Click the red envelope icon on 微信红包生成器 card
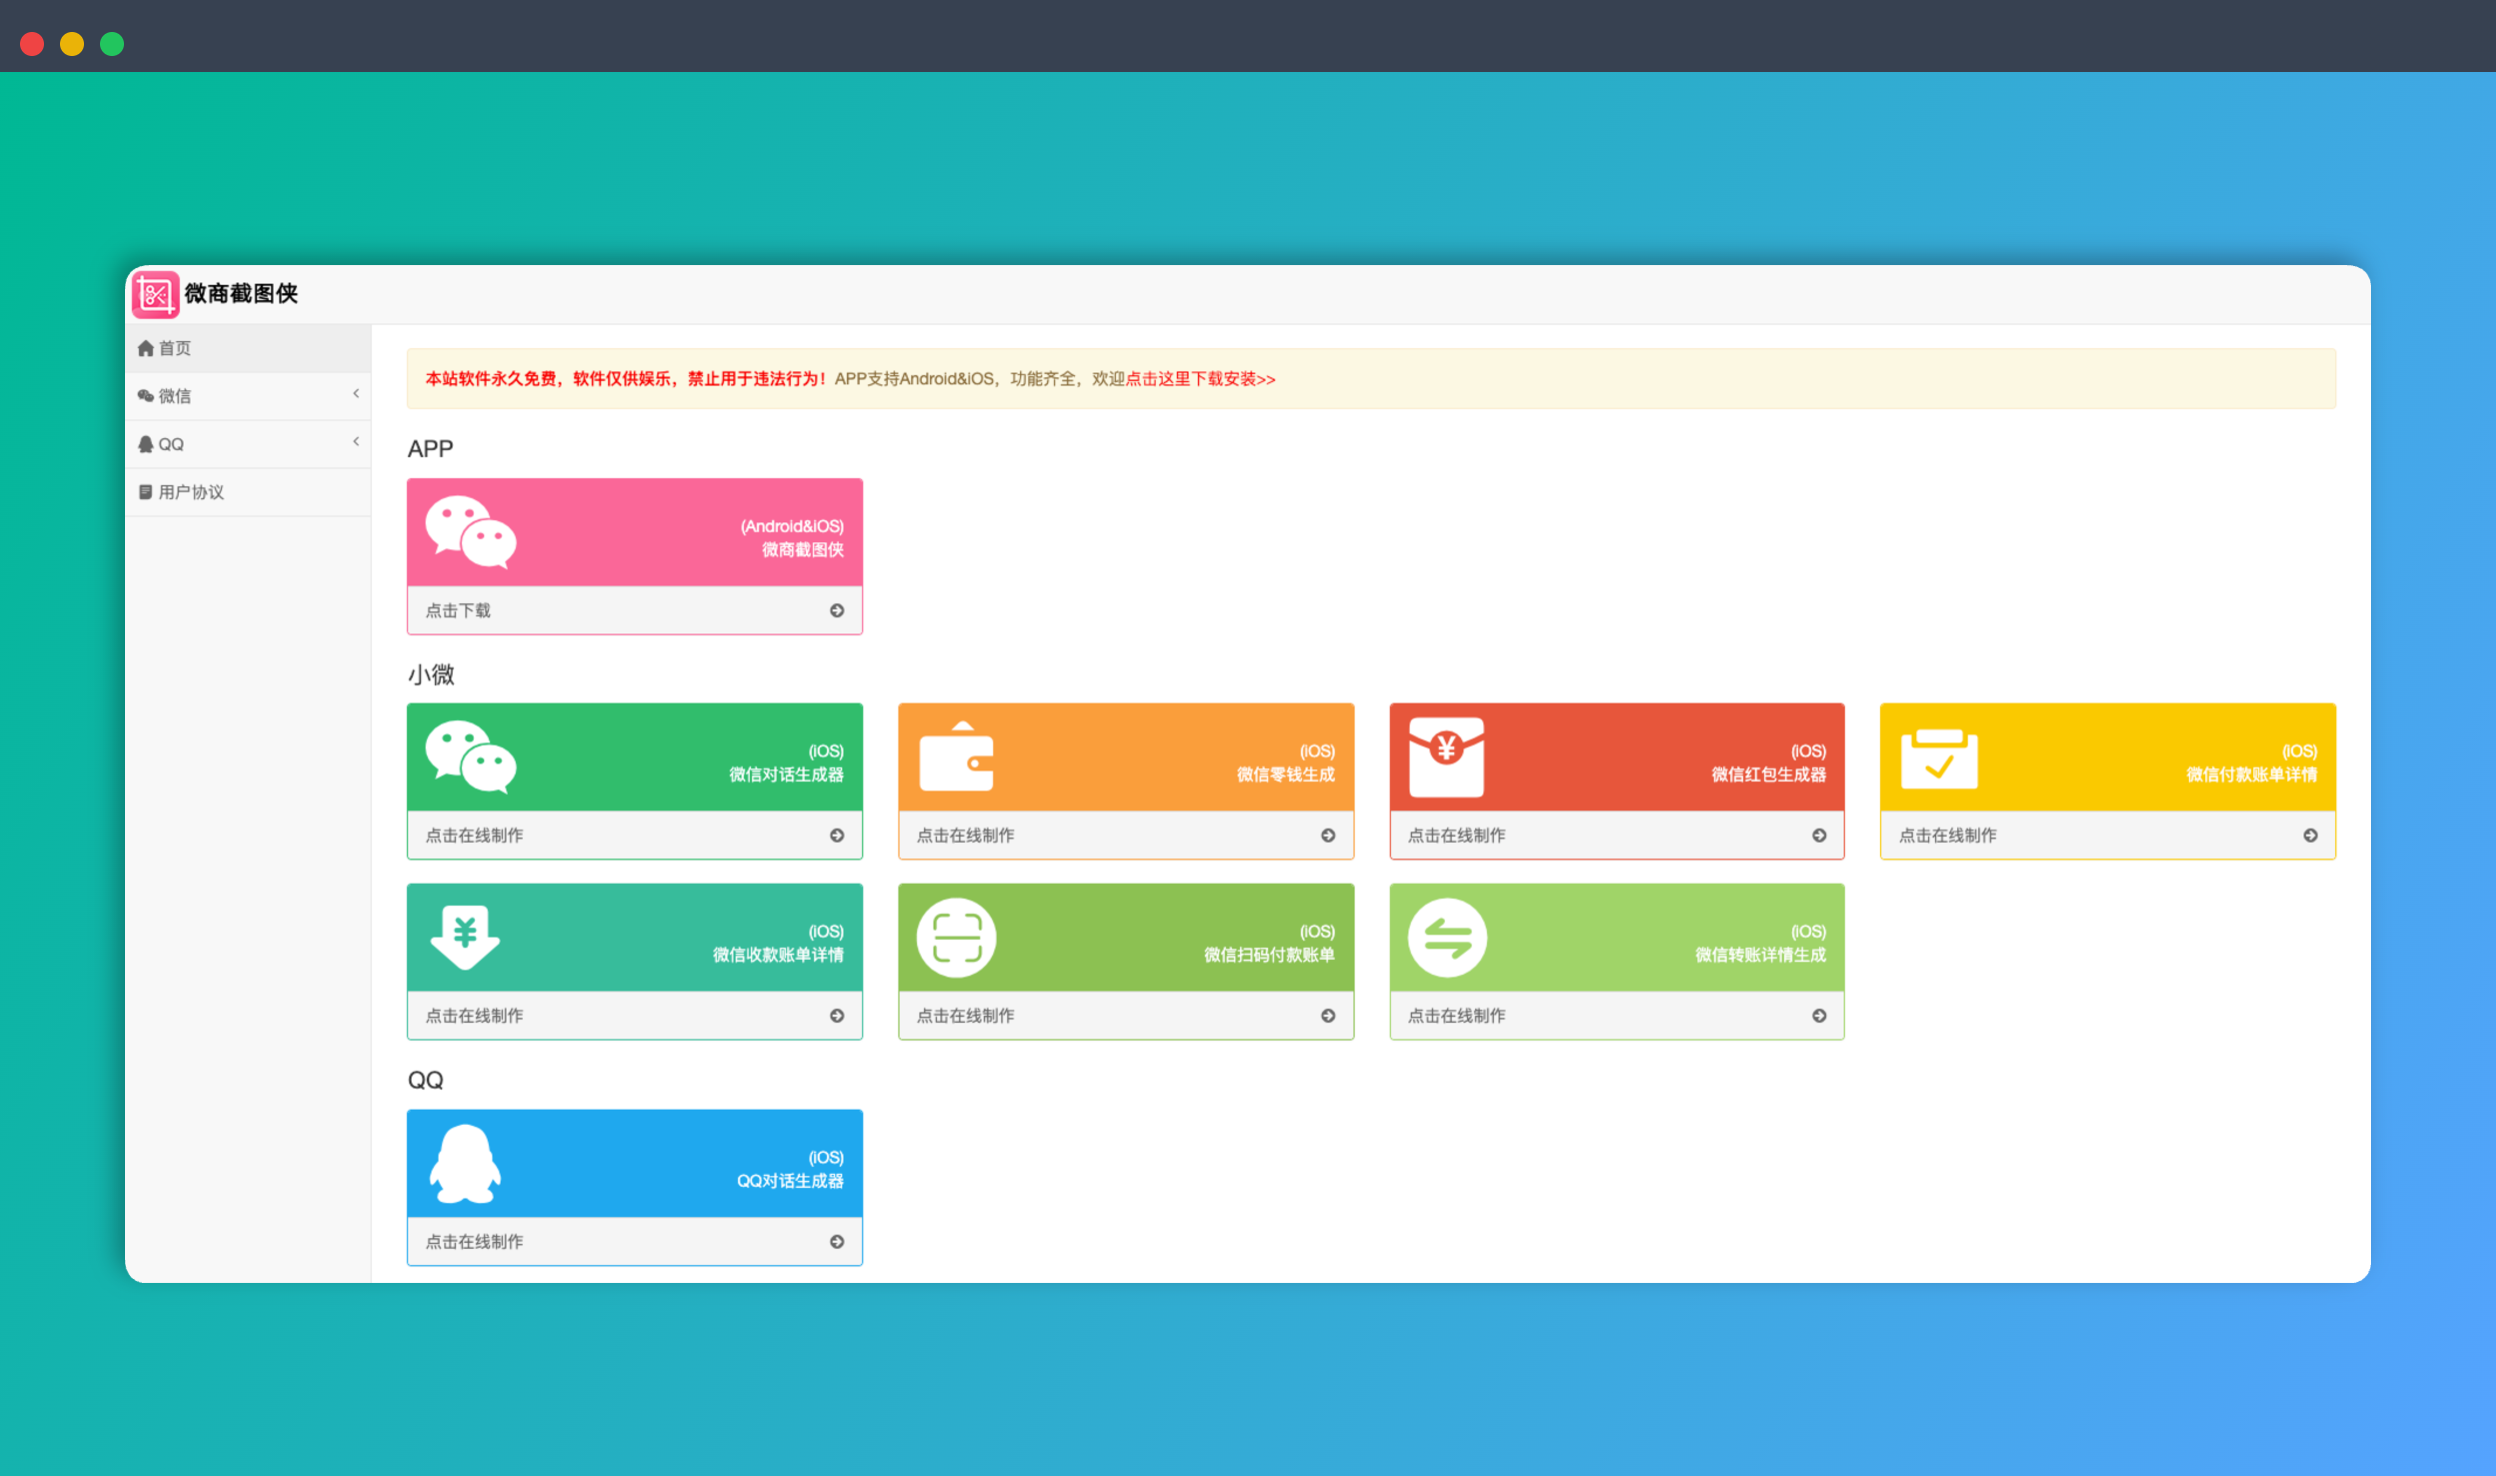This screenshot has height=1476, width=2496. click(1446, 757)
